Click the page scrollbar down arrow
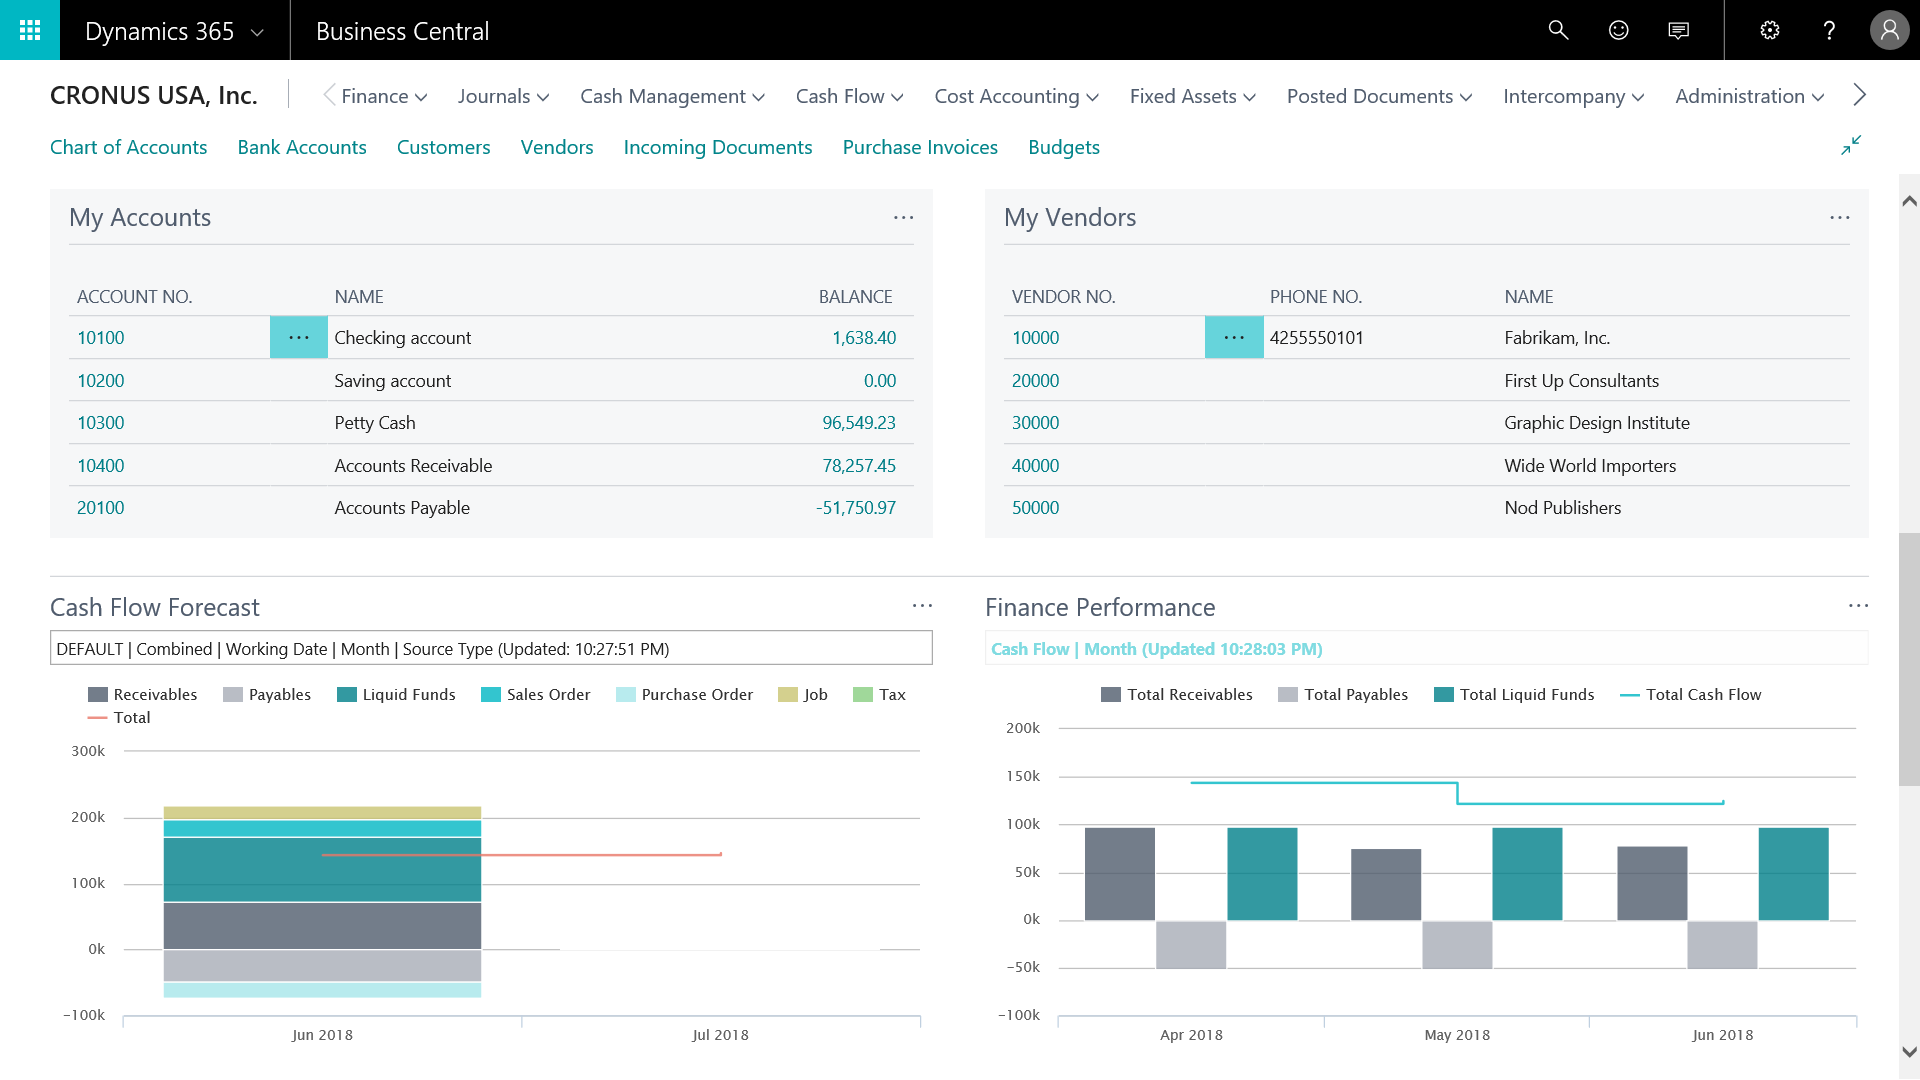Viewport: 1920px width, 1080px height. tap(1909, 1052)
